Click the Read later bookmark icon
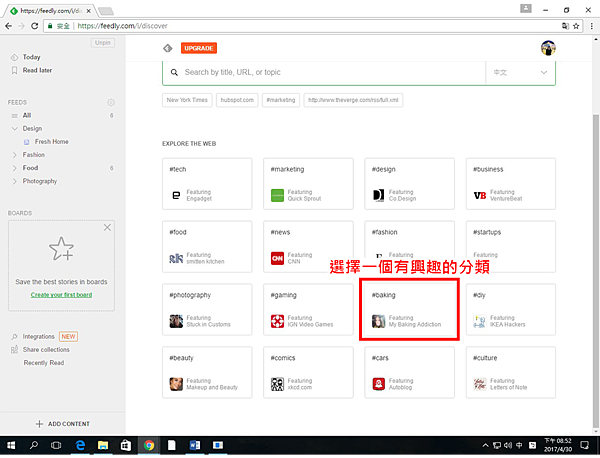Screen dimensions: 600x458 14,70
